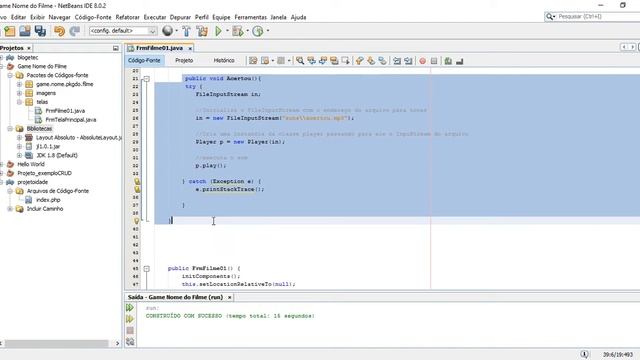
Task: Click Shift Line Left icon in editor toolbar
Action: click(397, 61)
